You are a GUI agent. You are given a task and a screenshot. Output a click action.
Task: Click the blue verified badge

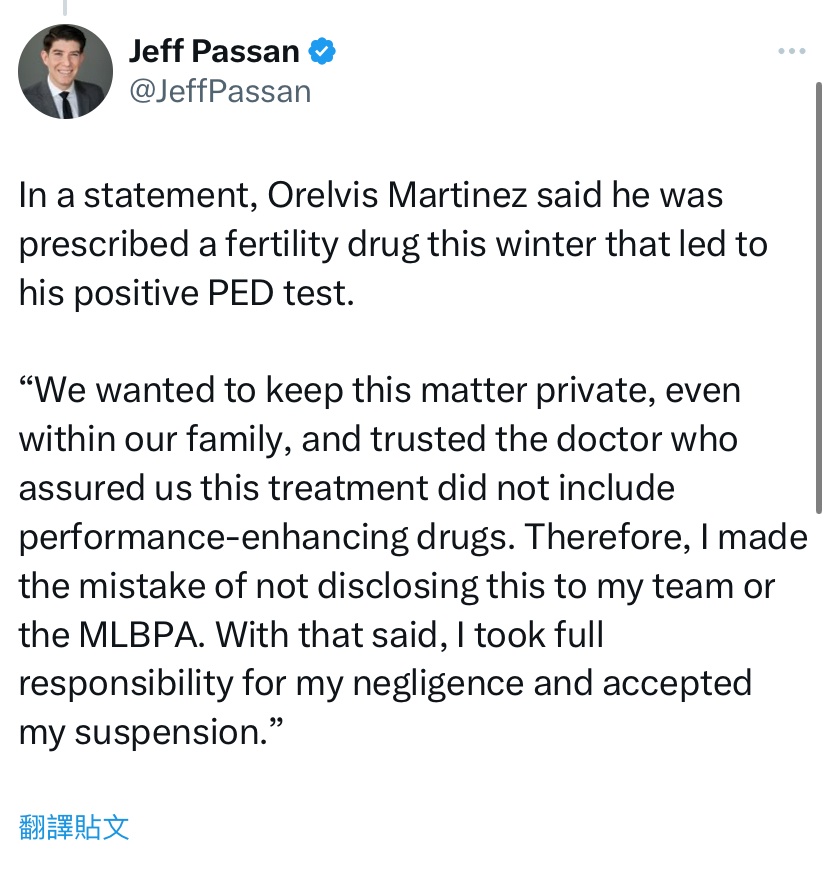pyautogui.click(x=321, y=51)
